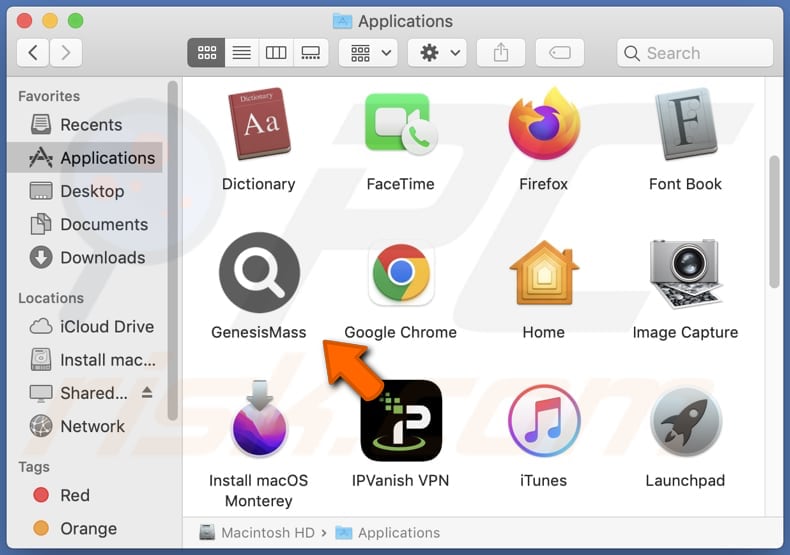Select Applications in the sidebar

coord(85,158)
